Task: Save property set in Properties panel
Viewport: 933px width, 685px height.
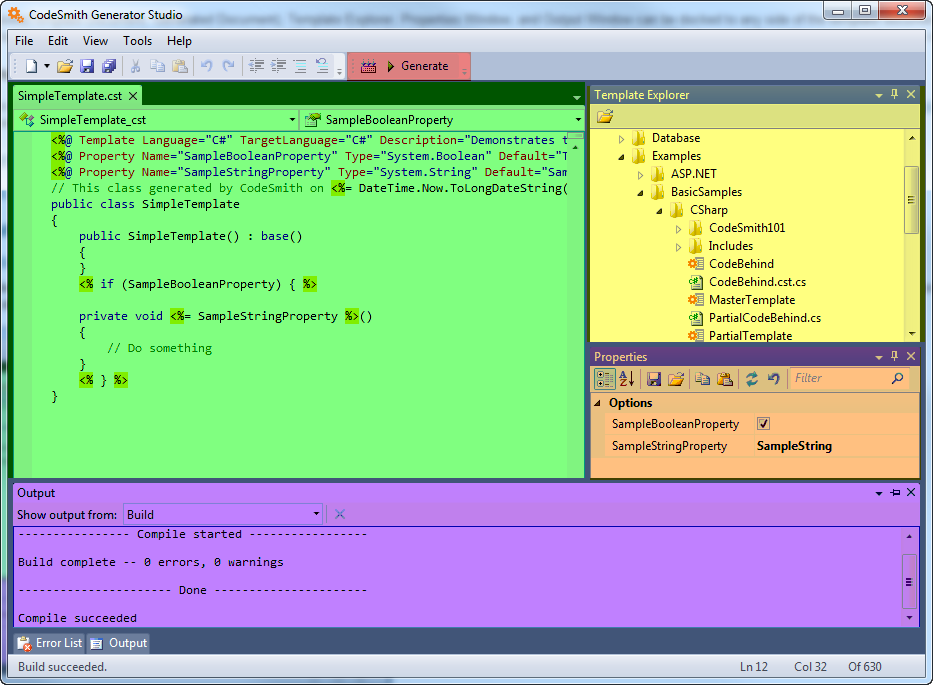Action: click(654, 379)
